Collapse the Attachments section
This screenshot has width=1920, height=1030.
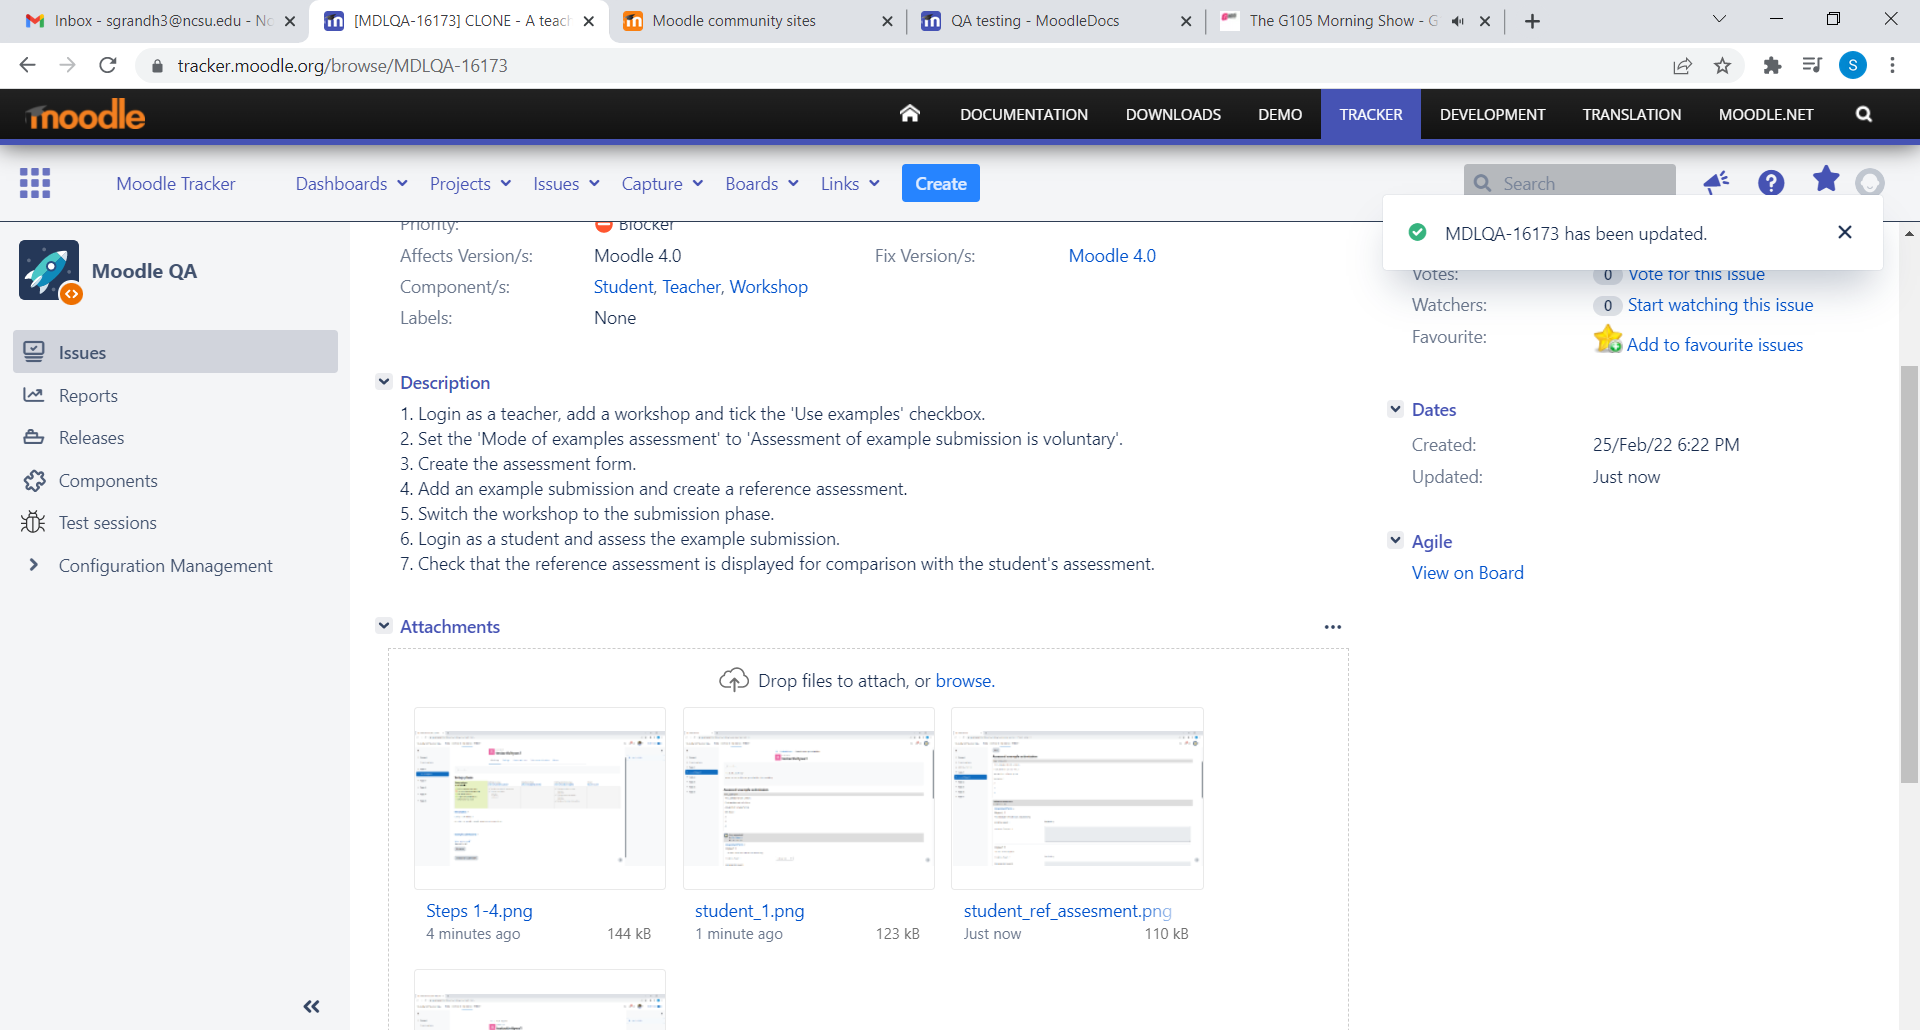[x=384, y=626]
